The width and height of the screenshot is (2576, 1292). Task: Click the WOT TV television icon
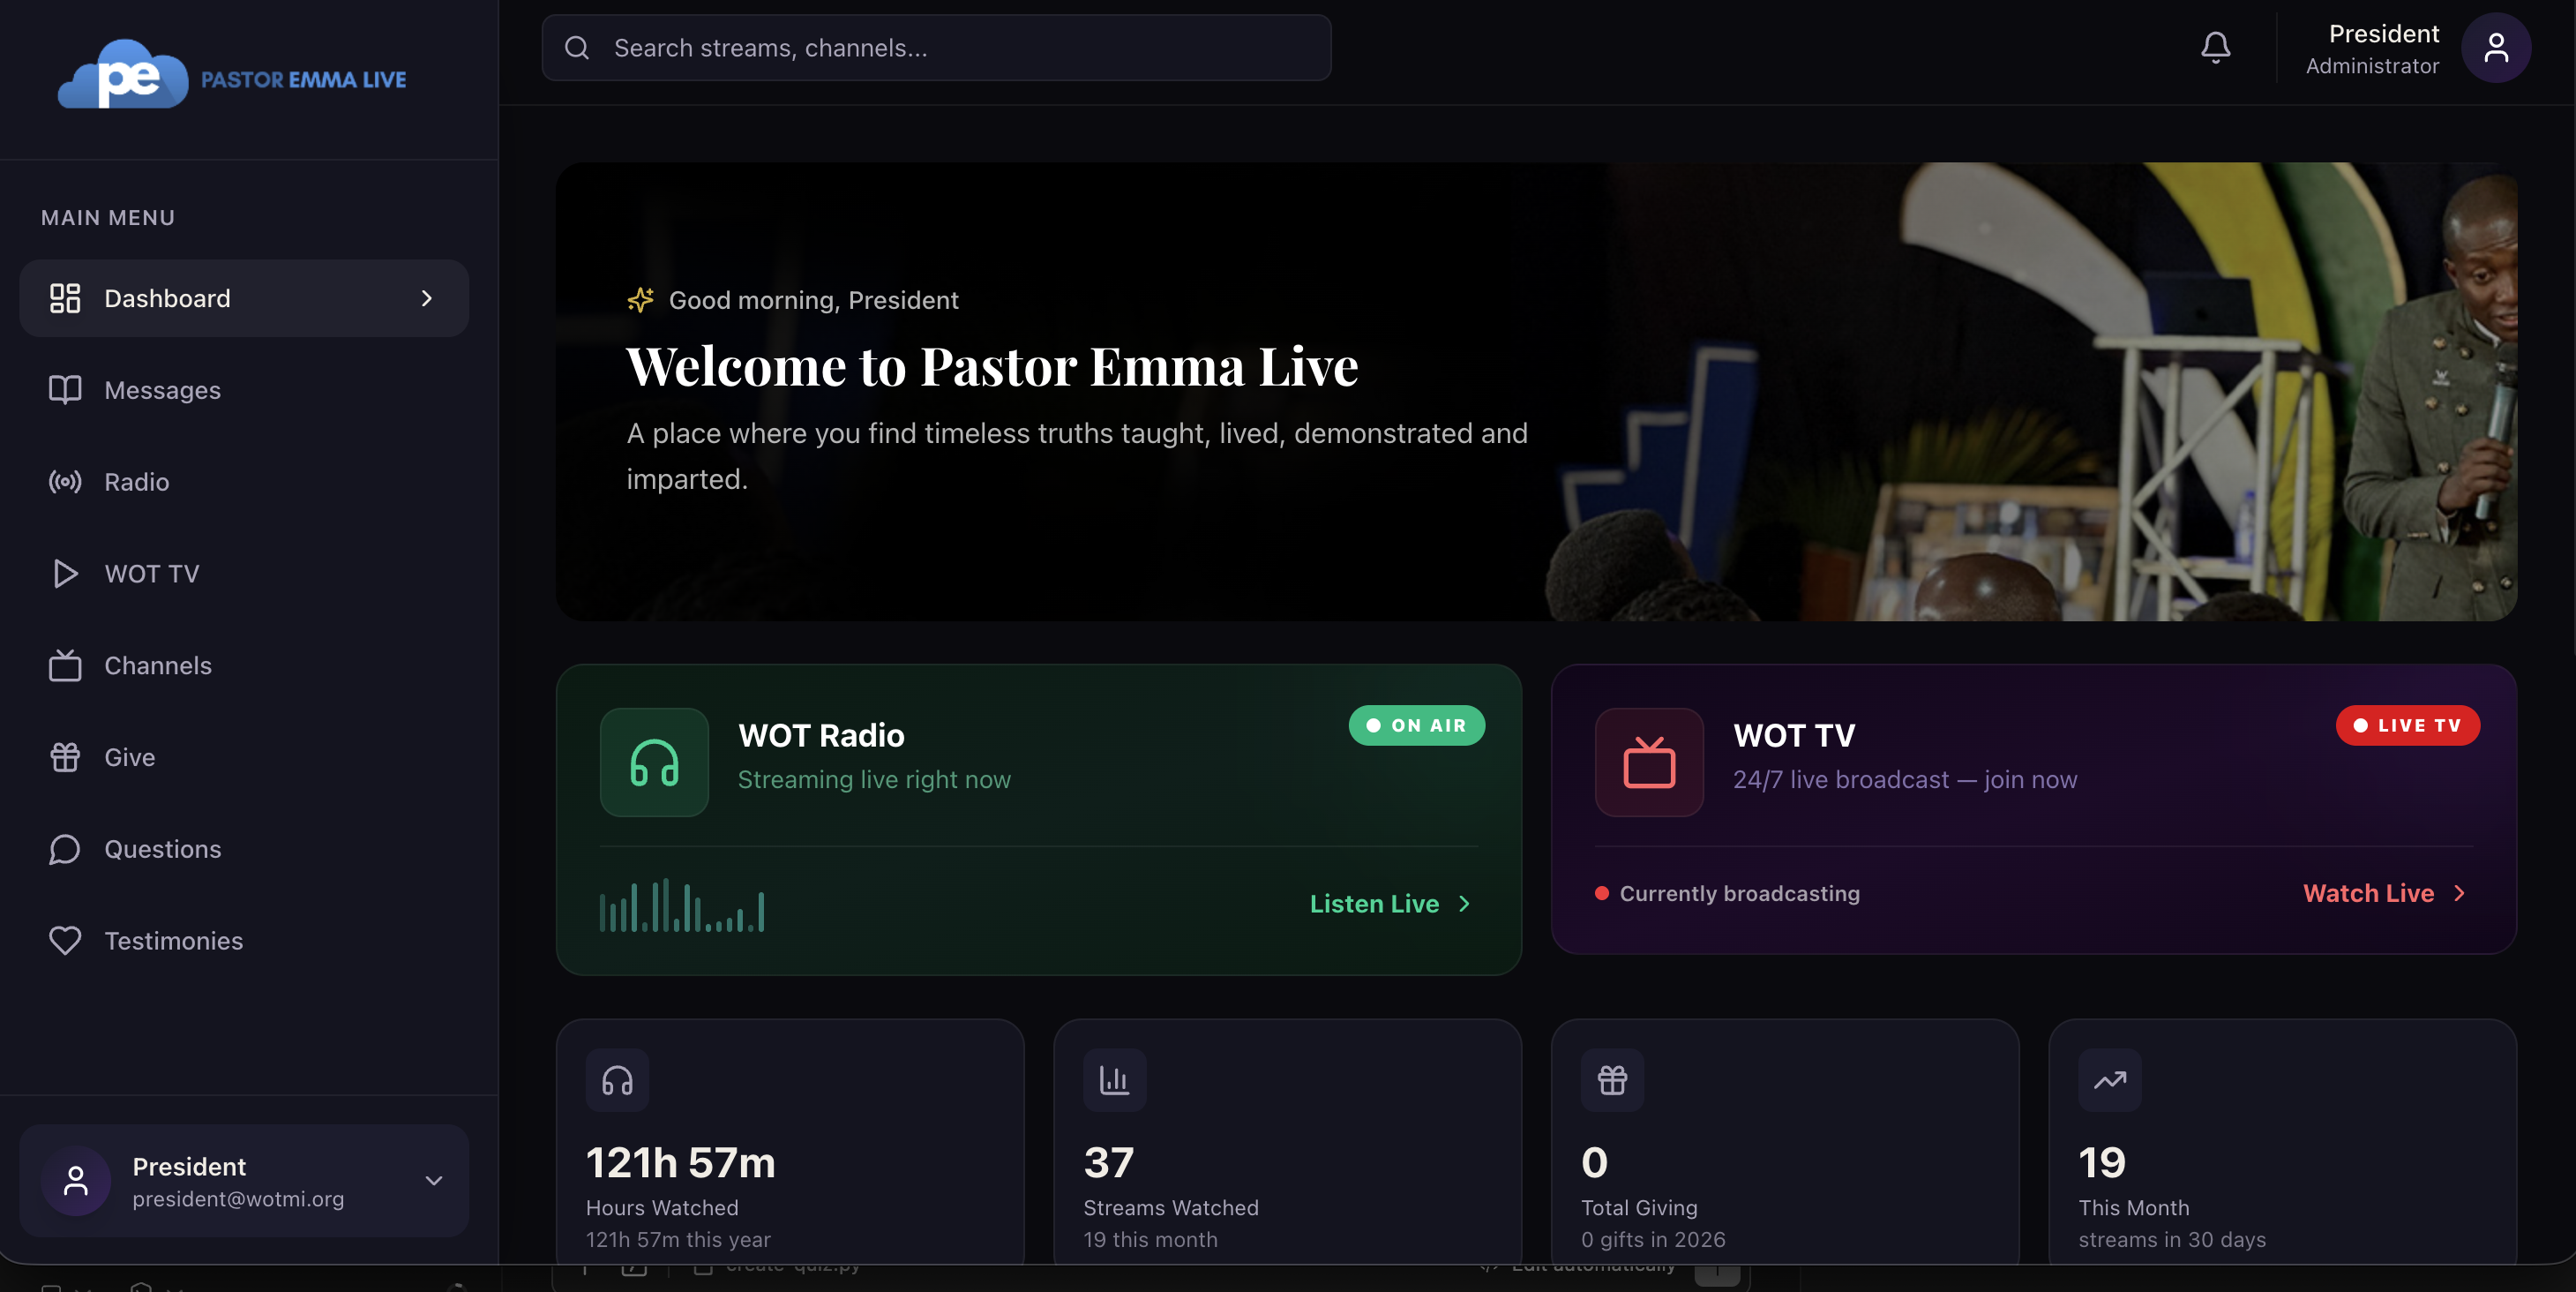pyautogui.click(x=1649, y=763)
